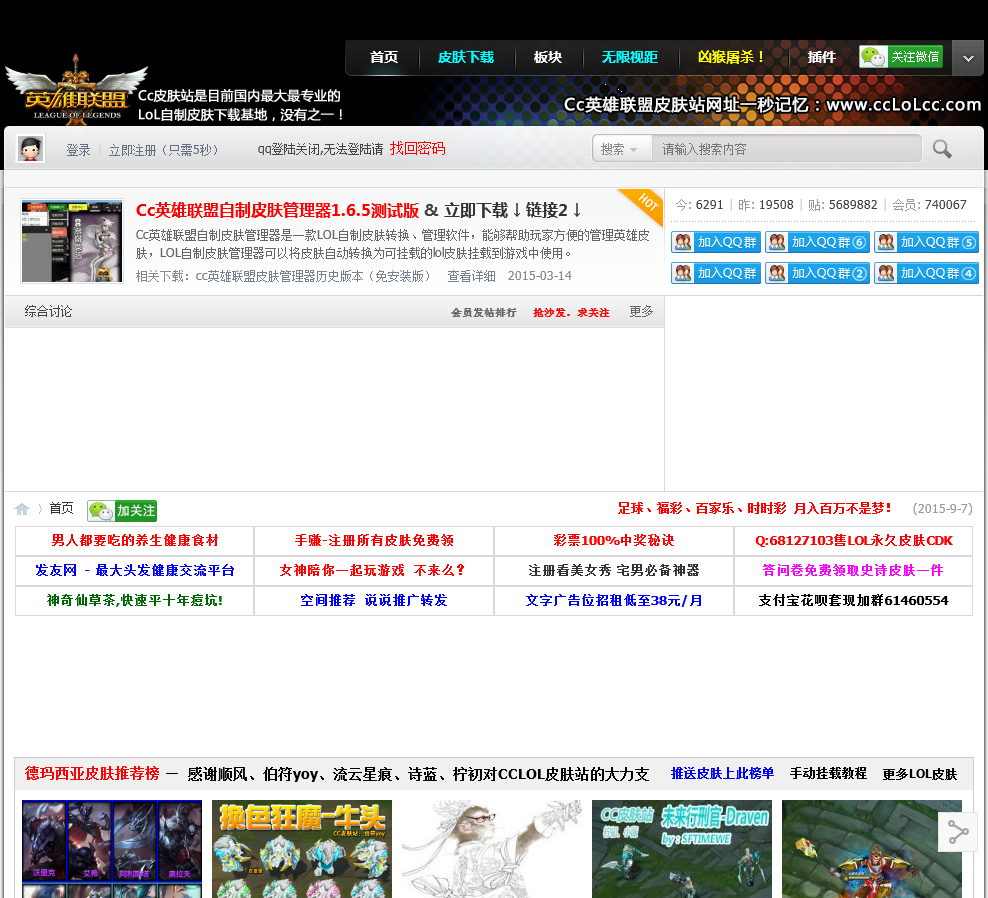Open the rightmost gameplay skin thumbnail
This screenshot has height=898, width=988.
coord(871,849)
